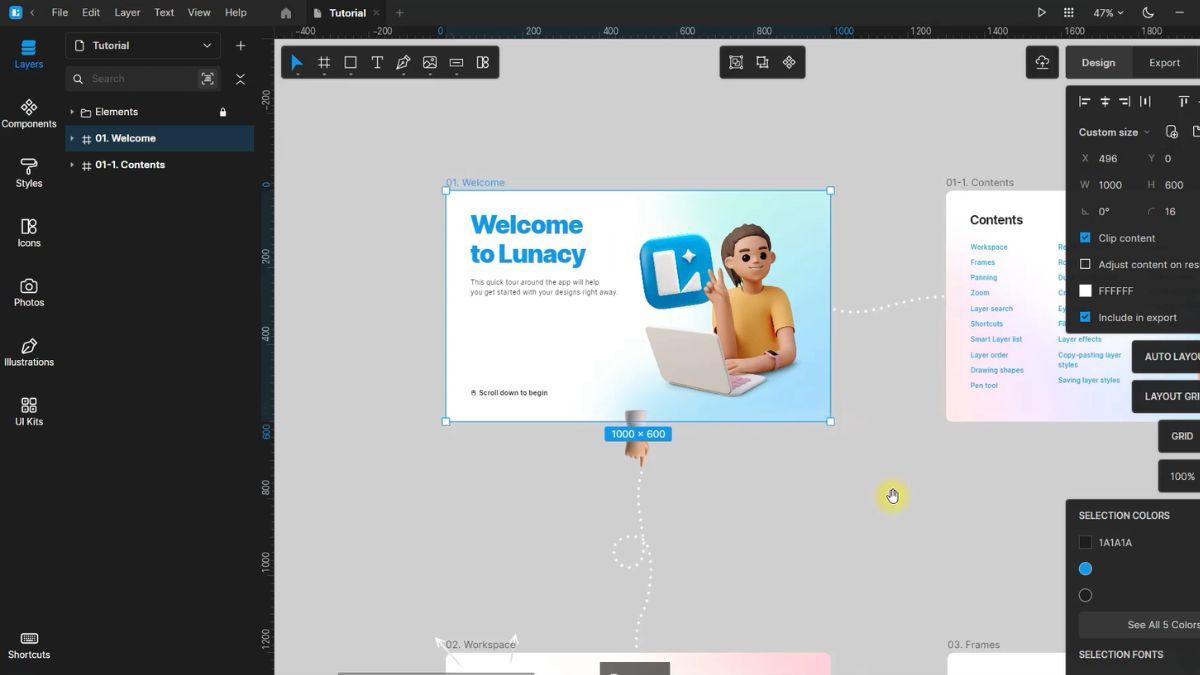The width and height of the screenshot is (1200, 675).
Task: Uncheck the Include in export checkbox
Action: [x=1085, y=317]
